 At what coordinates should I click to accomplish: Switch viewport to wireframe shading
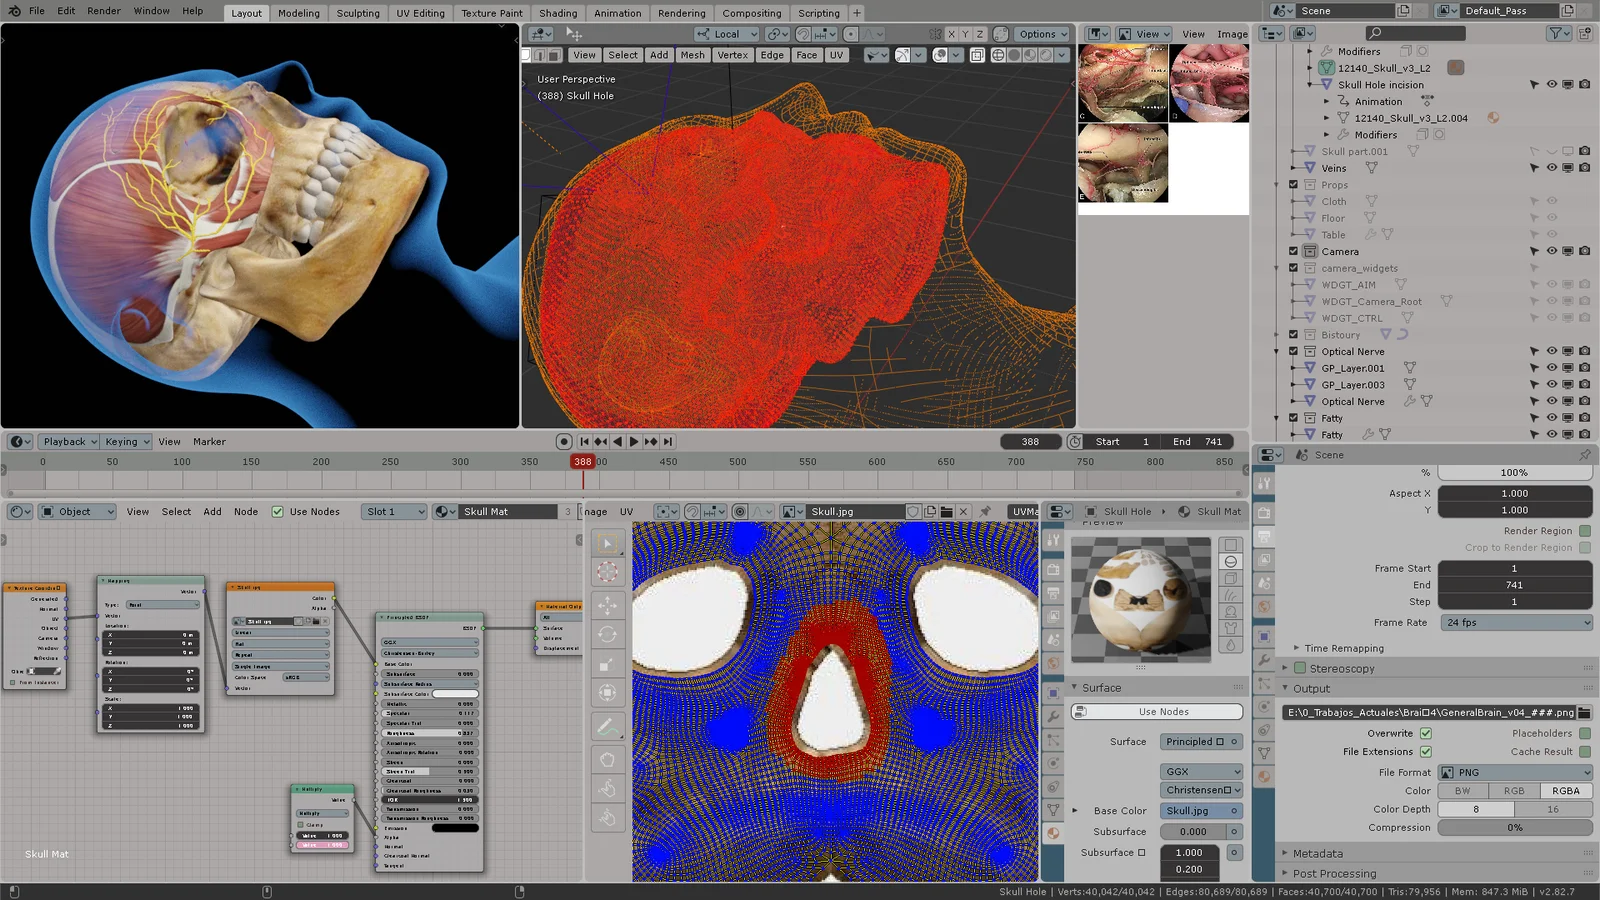(998, 55)
